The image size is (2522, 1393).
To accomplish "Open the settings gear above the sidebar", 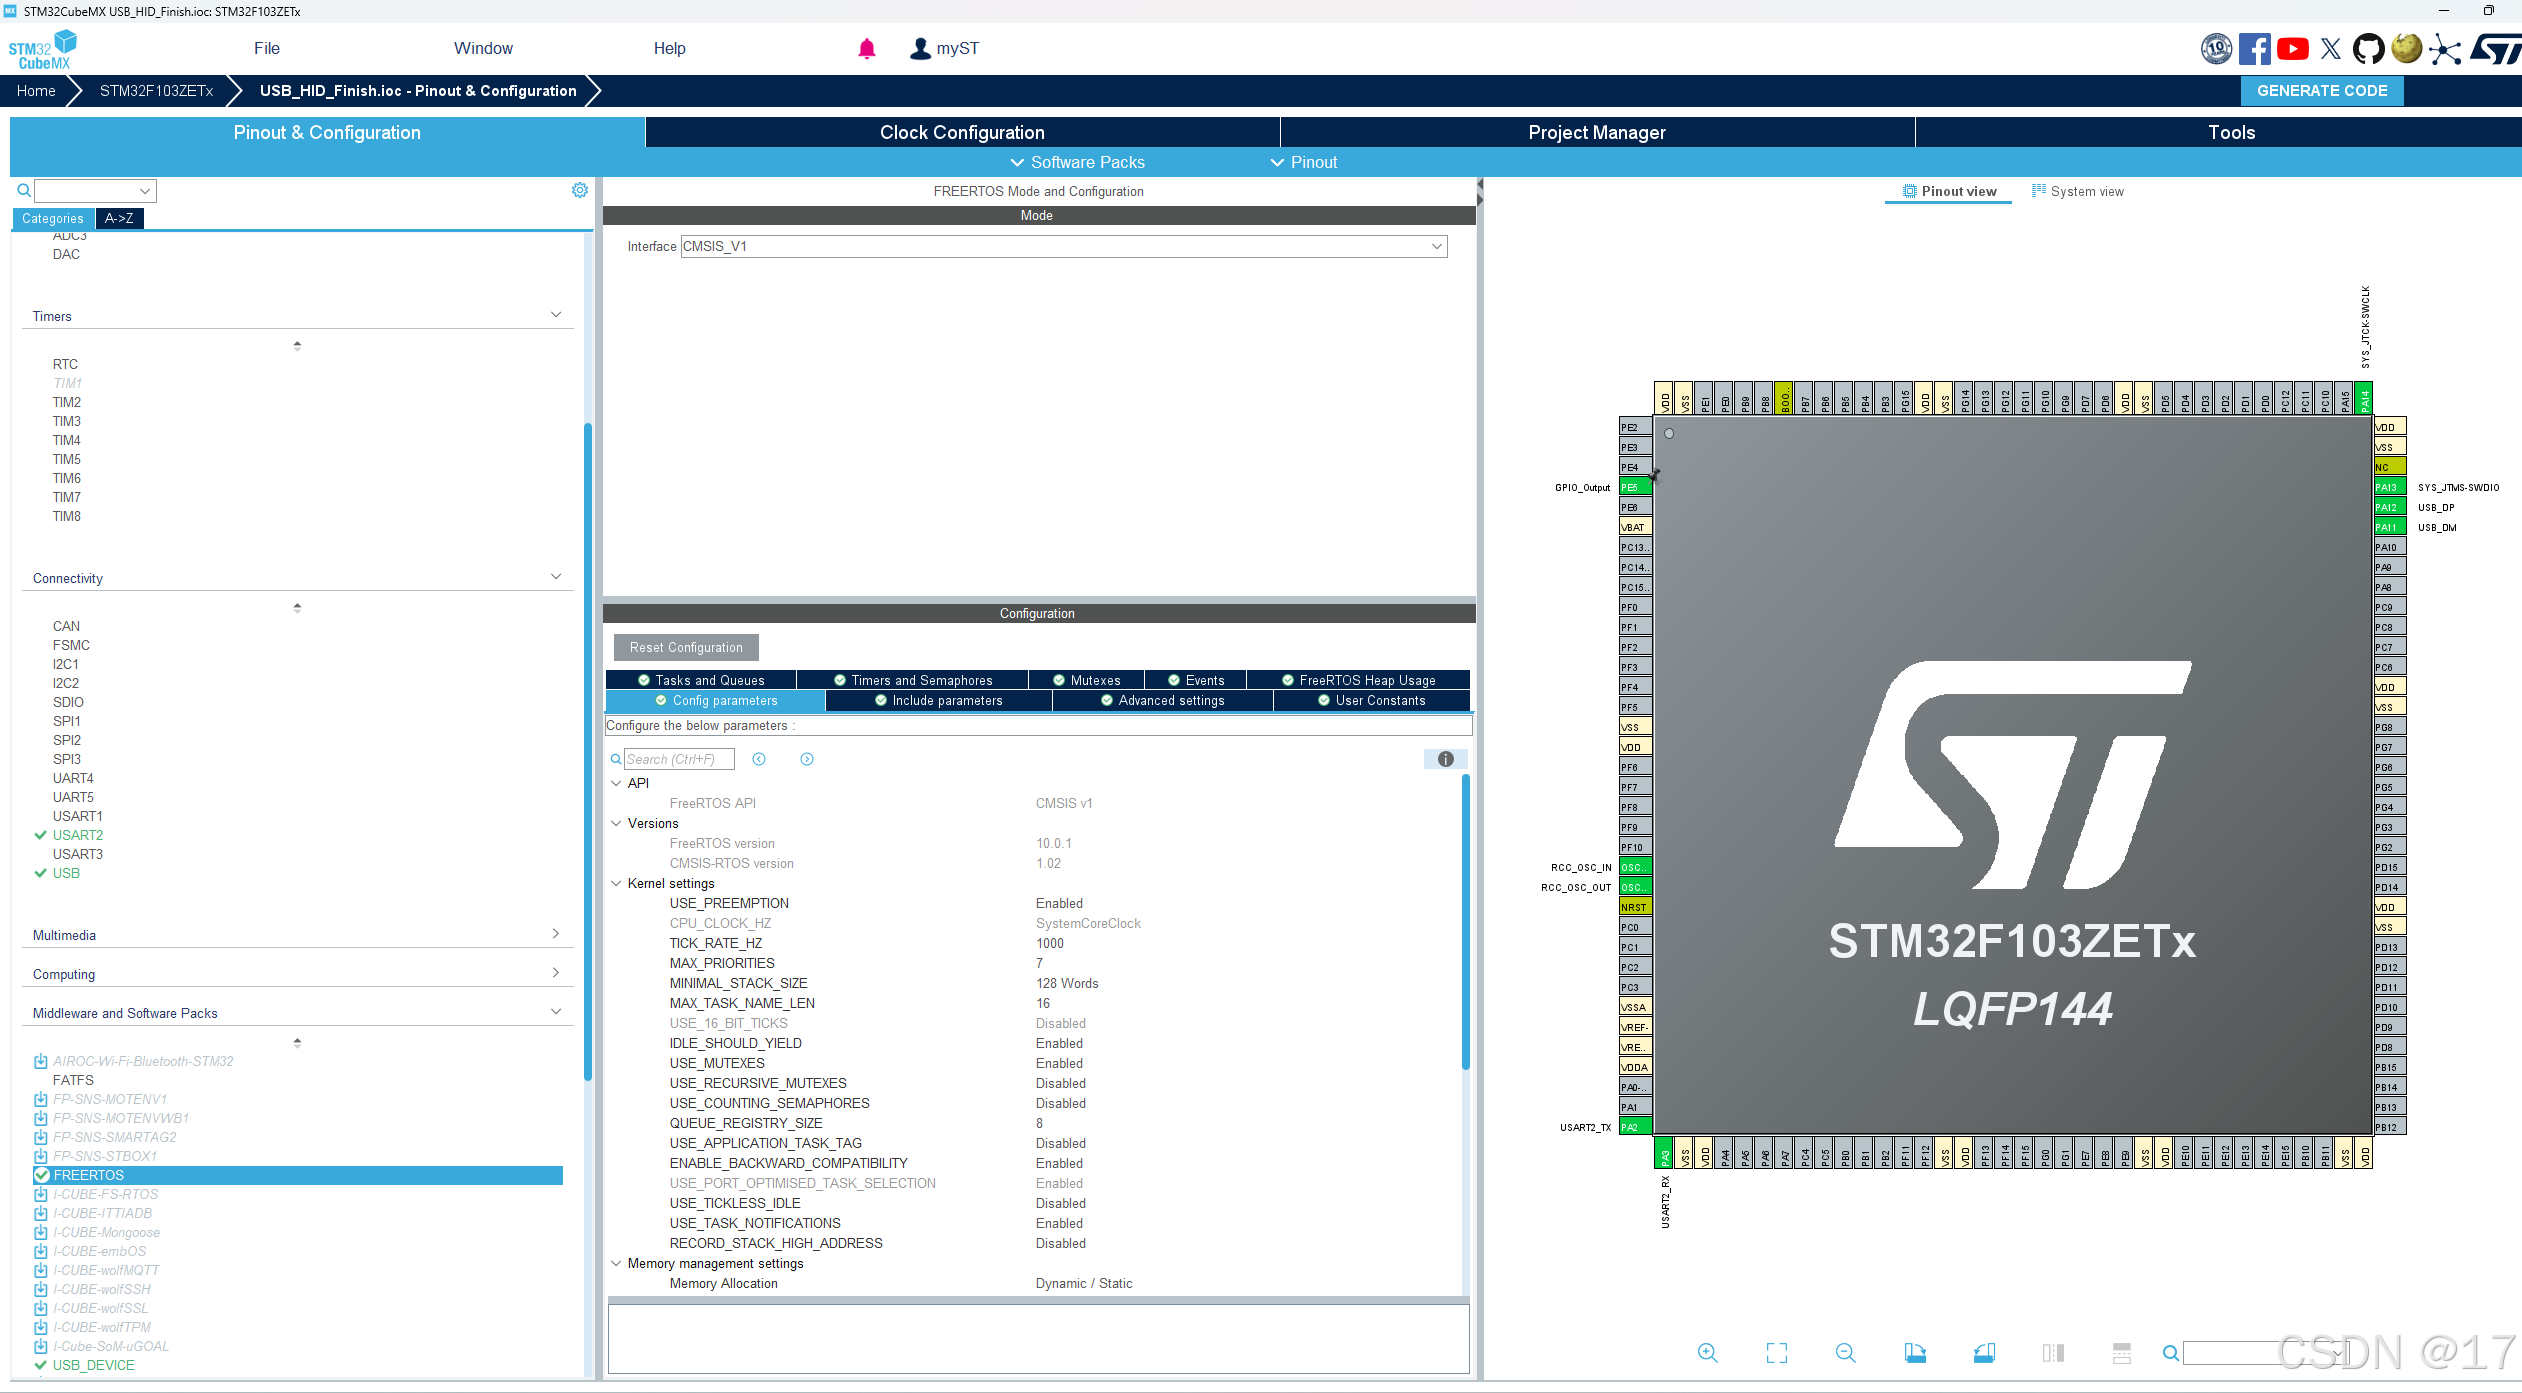I will click(580, 189).
